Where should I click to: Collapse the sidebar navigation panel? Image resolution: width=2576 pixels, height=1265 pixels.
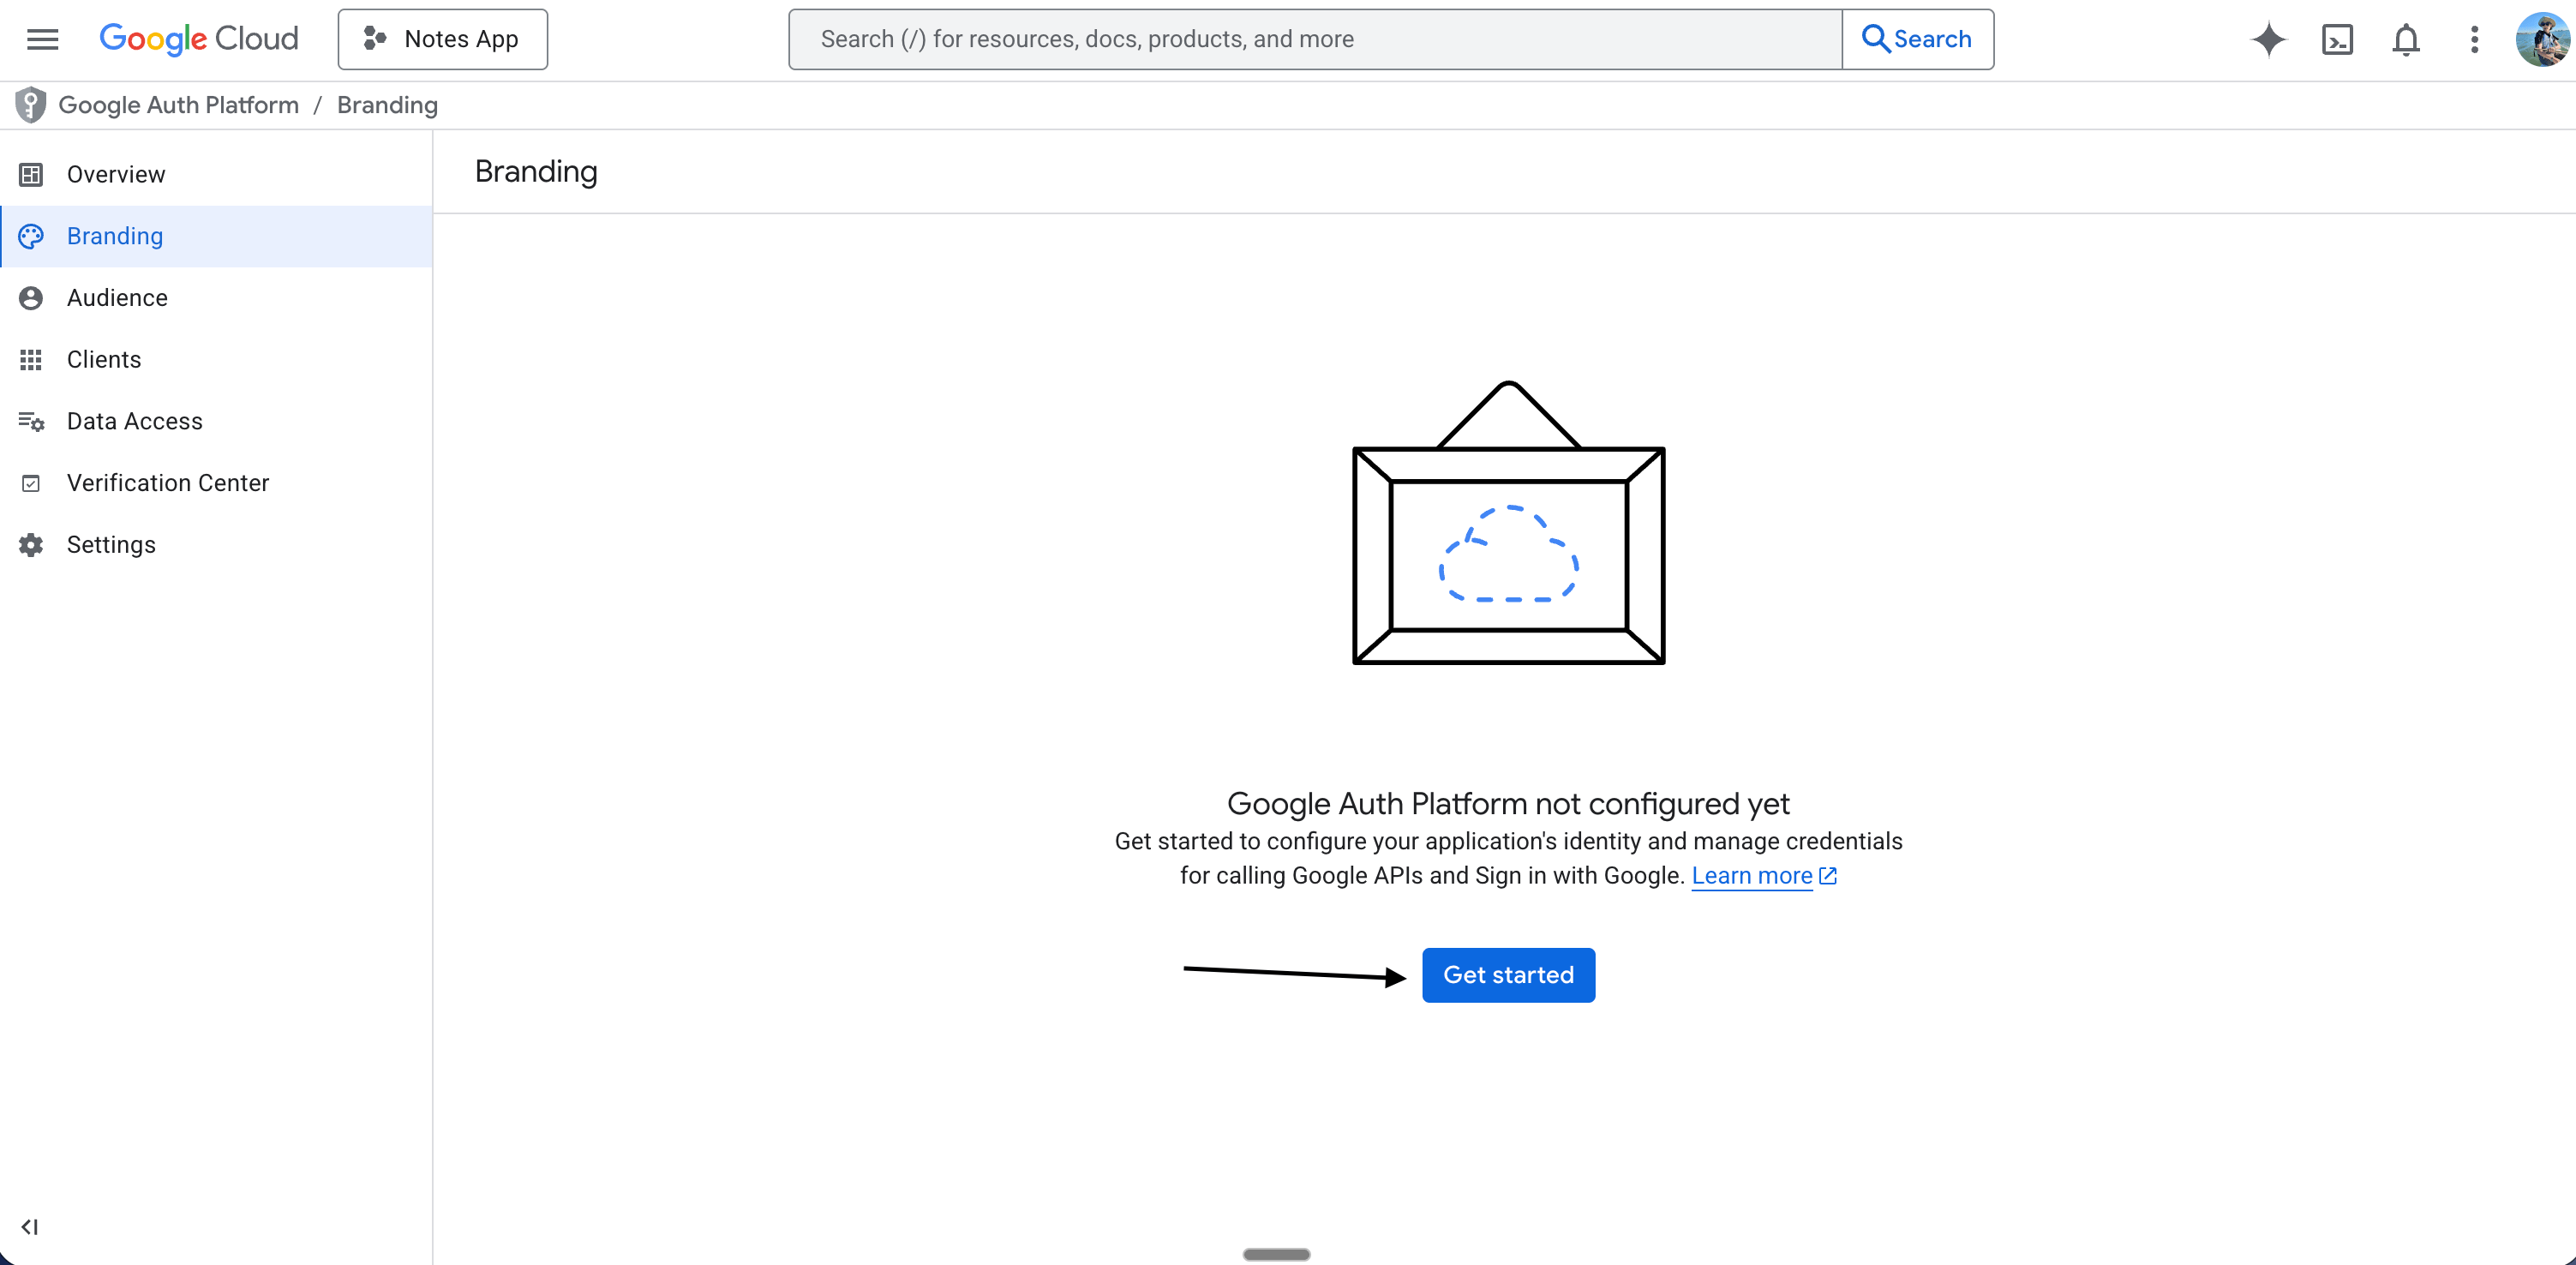pyautogui.click(x=30, y=1227)
